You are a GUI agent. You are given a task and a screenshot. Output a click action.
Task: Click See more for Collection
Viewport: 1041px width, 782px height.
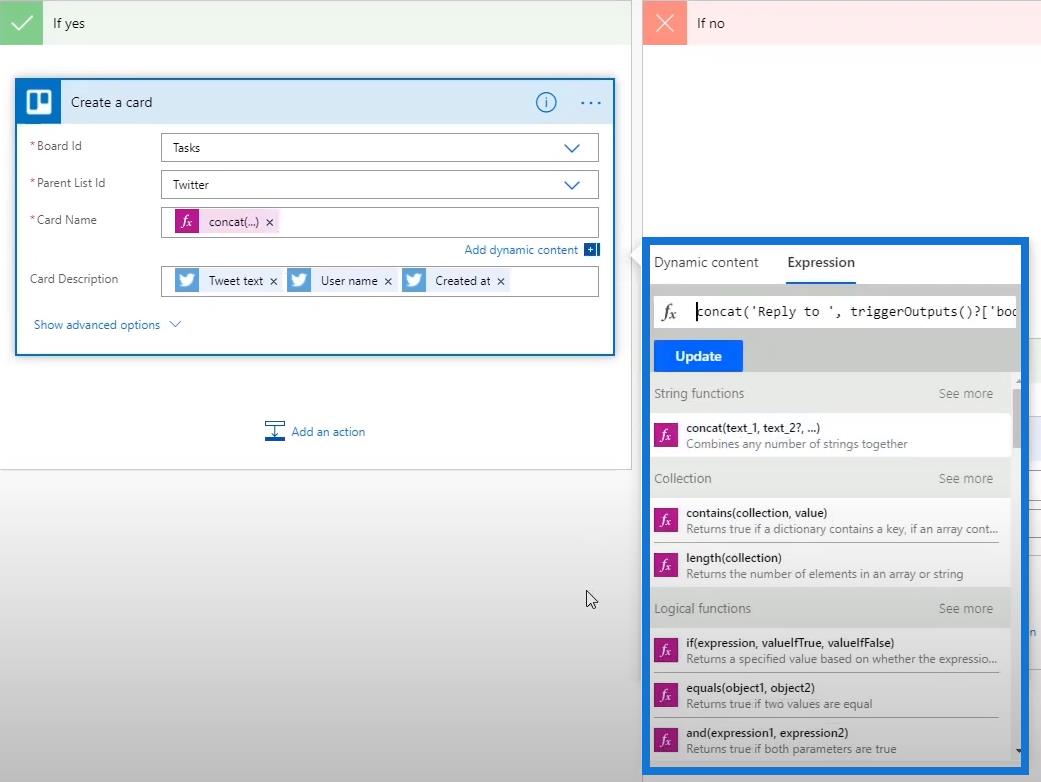pyautogui.click(x=965, y=479)
